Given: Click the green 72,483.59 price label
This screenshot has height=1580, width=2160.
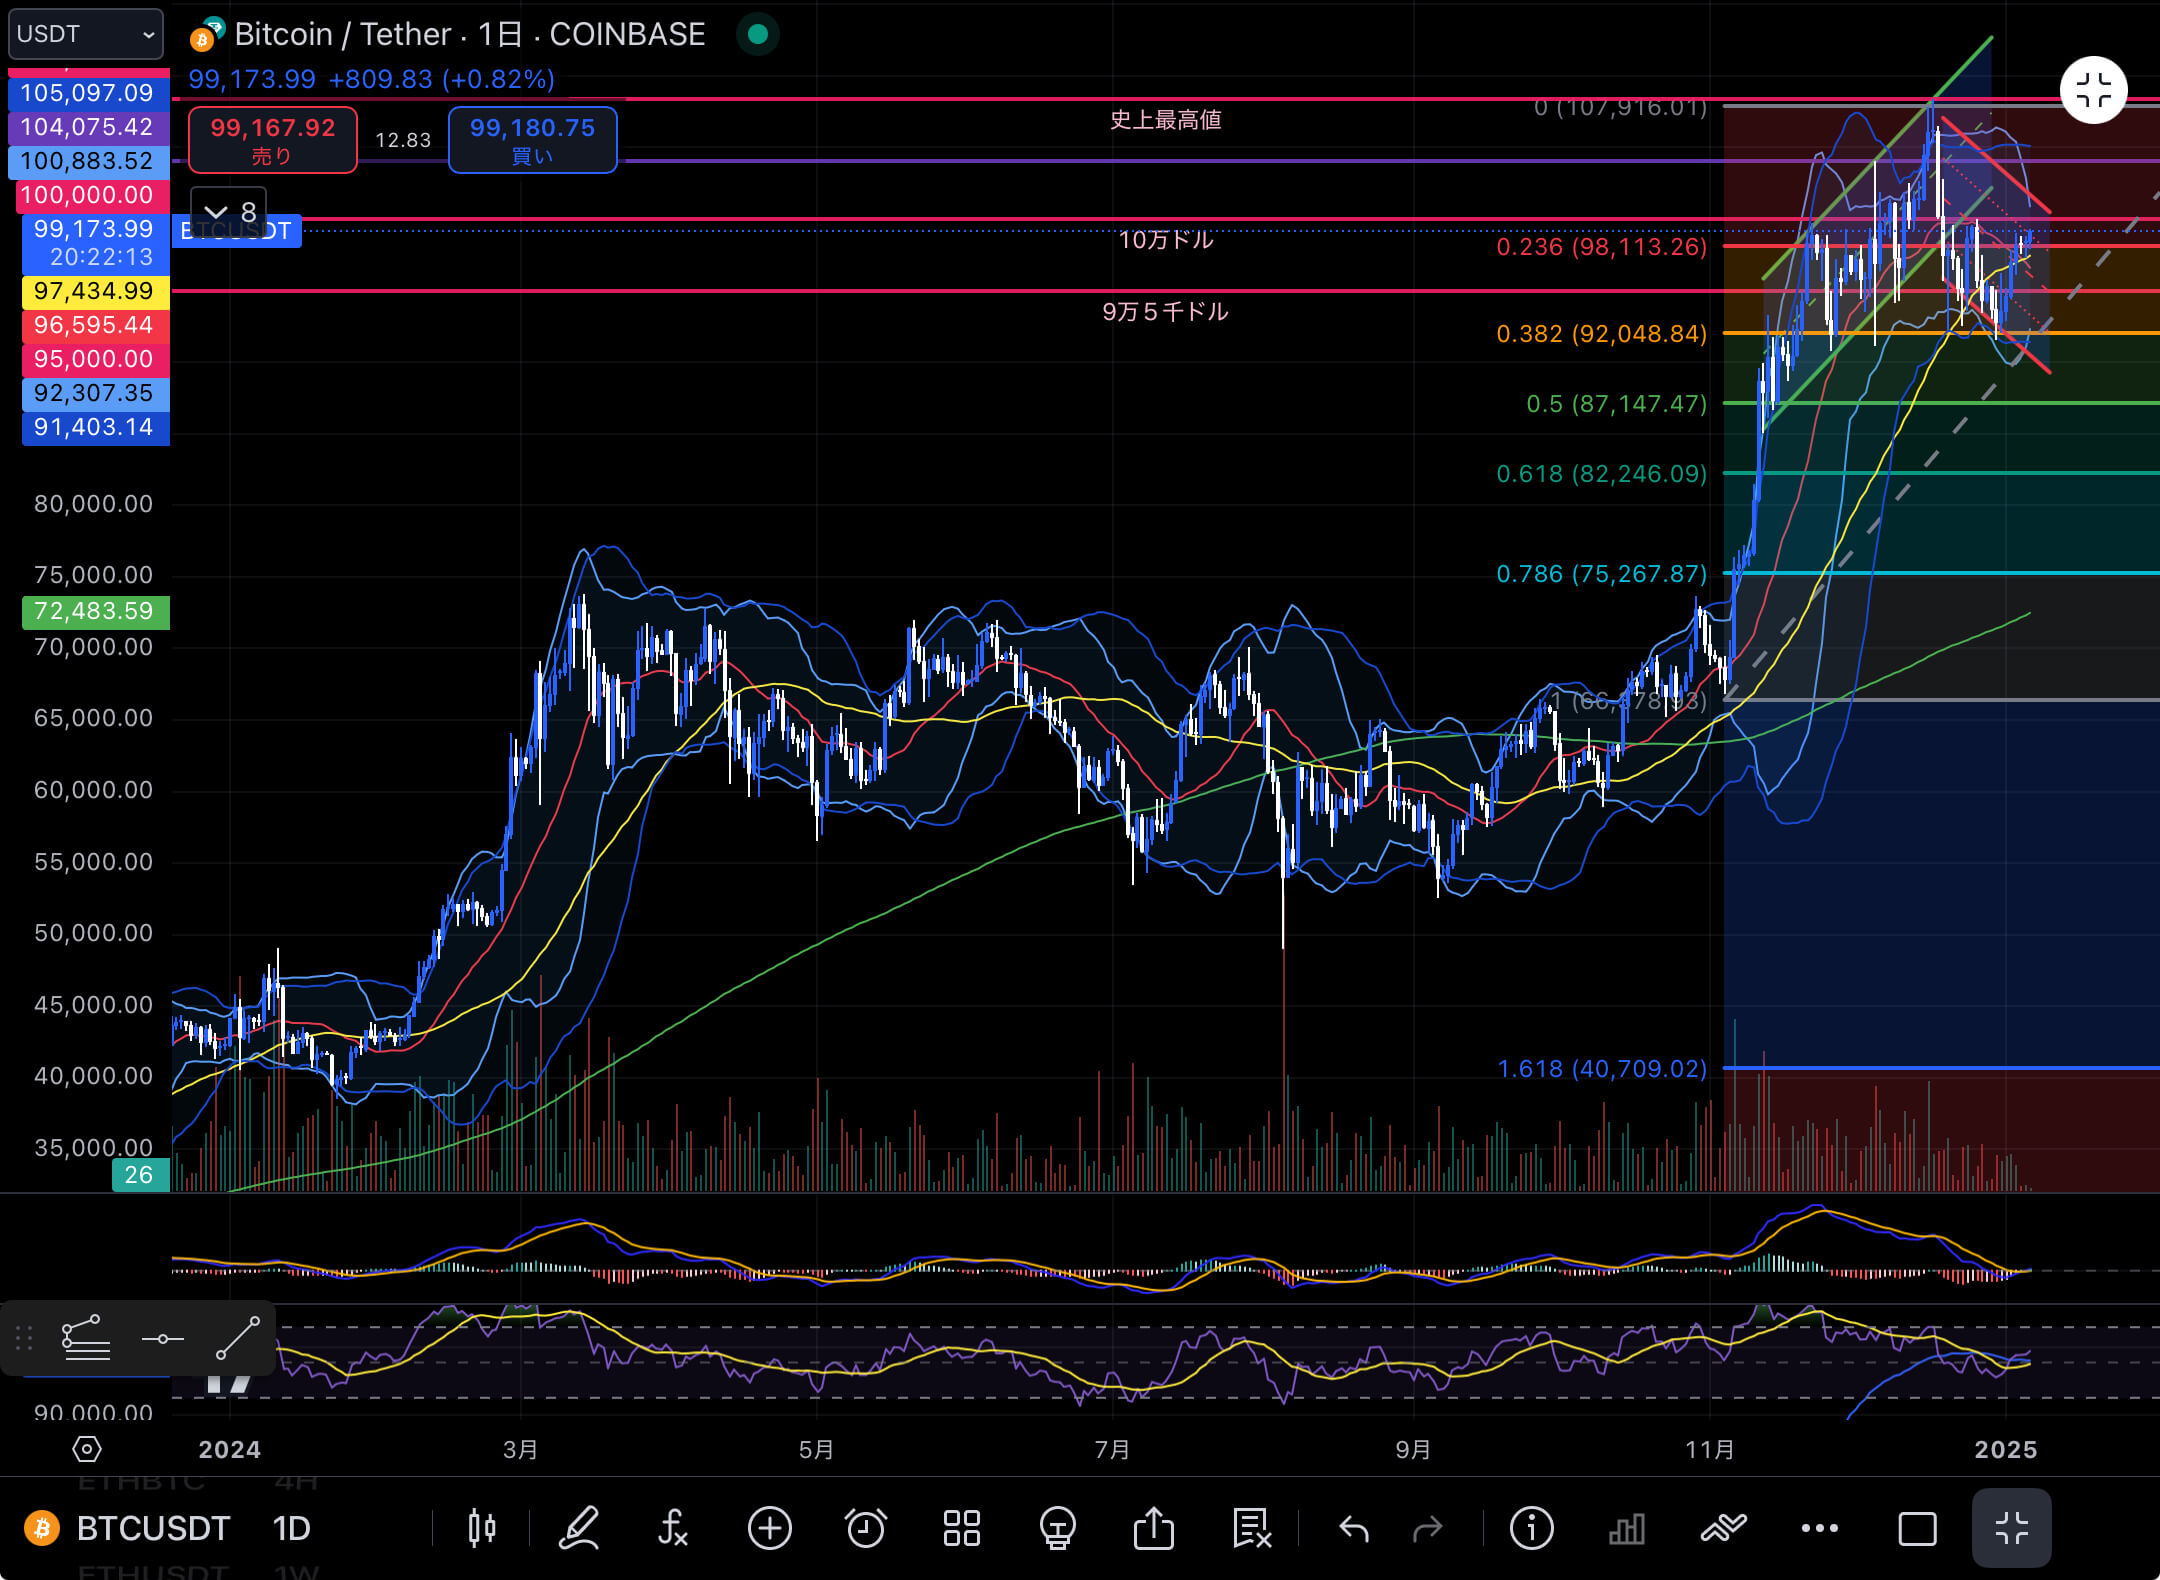Looking at the screenshot, I should click(x=96, y=611).
